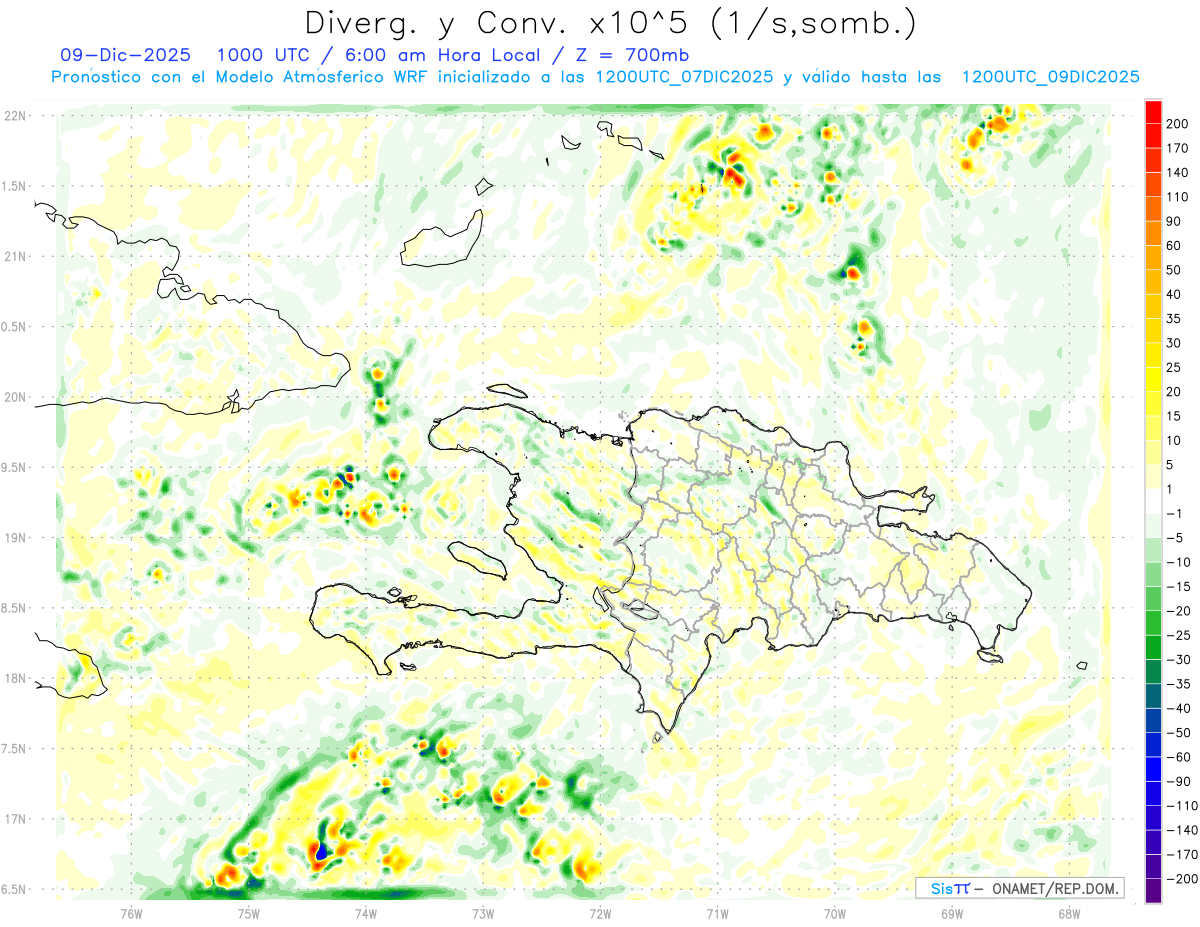Click the '-10' color scale label
The image size is (1200, 927).
pos(1180,562)
